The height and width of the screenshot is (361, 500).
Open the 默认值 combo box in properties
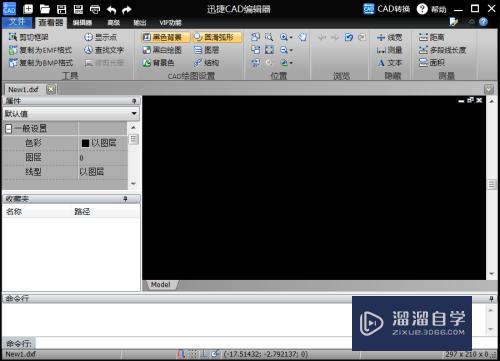click(x=71, y=114)
